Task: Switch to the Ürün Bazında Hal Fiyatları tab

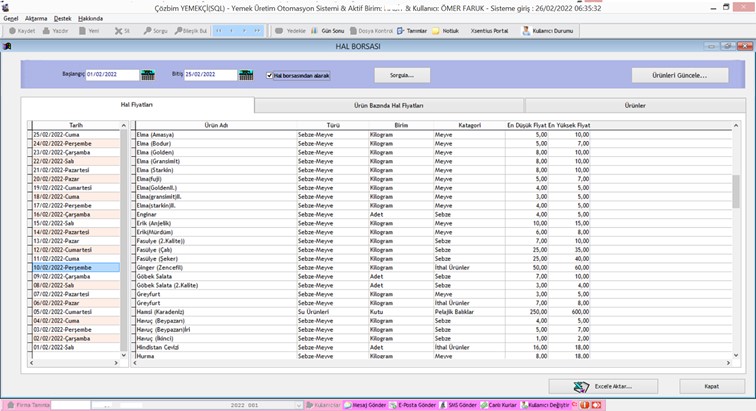Action: coord(389,105)
